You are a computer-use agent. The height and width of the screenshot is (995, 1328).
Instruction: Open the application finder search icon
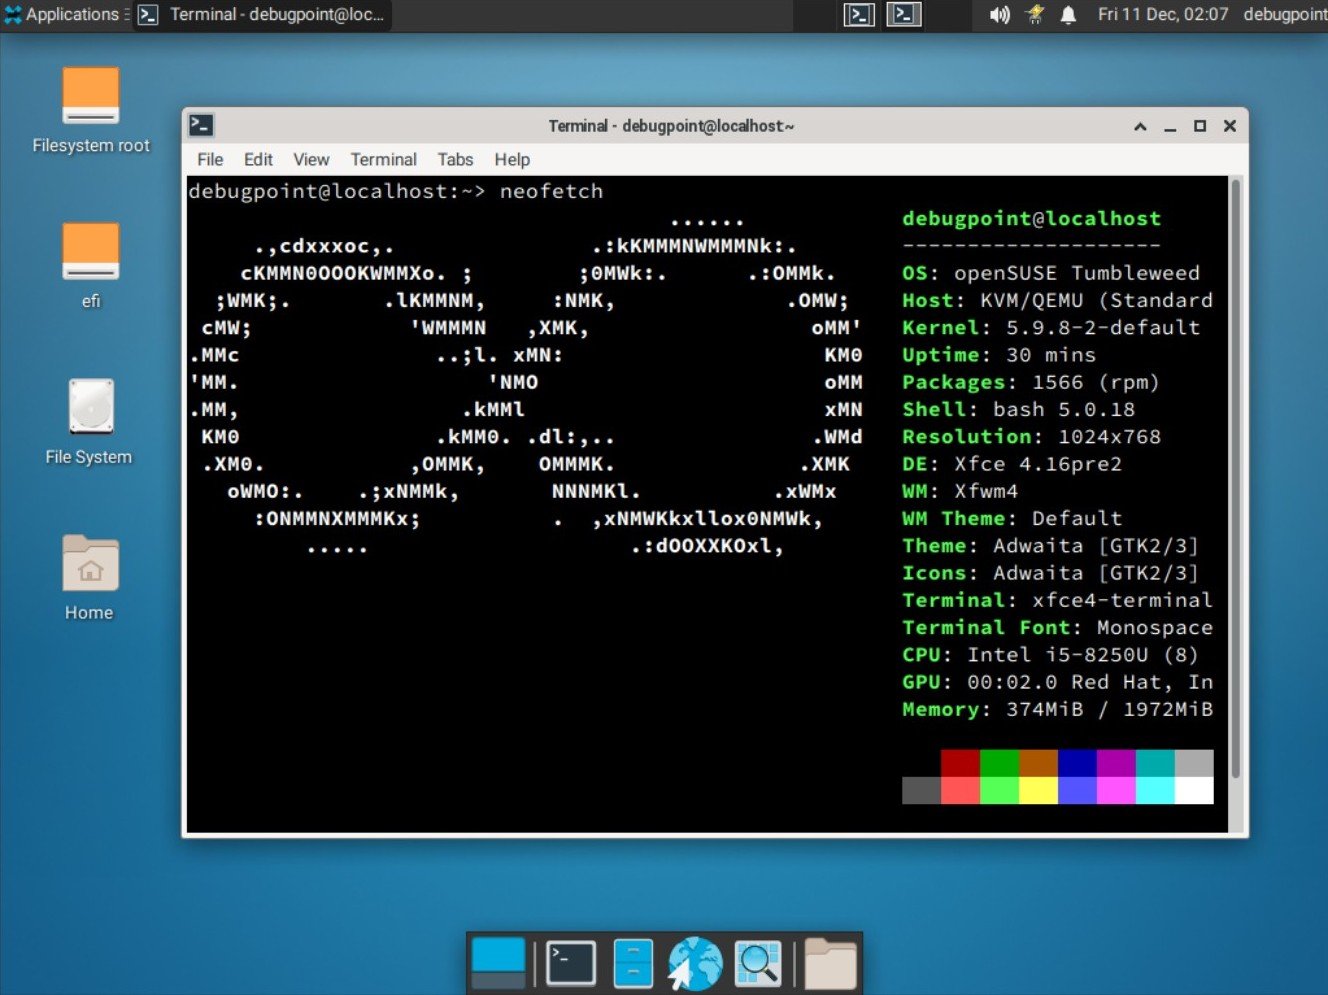point(758,962)
